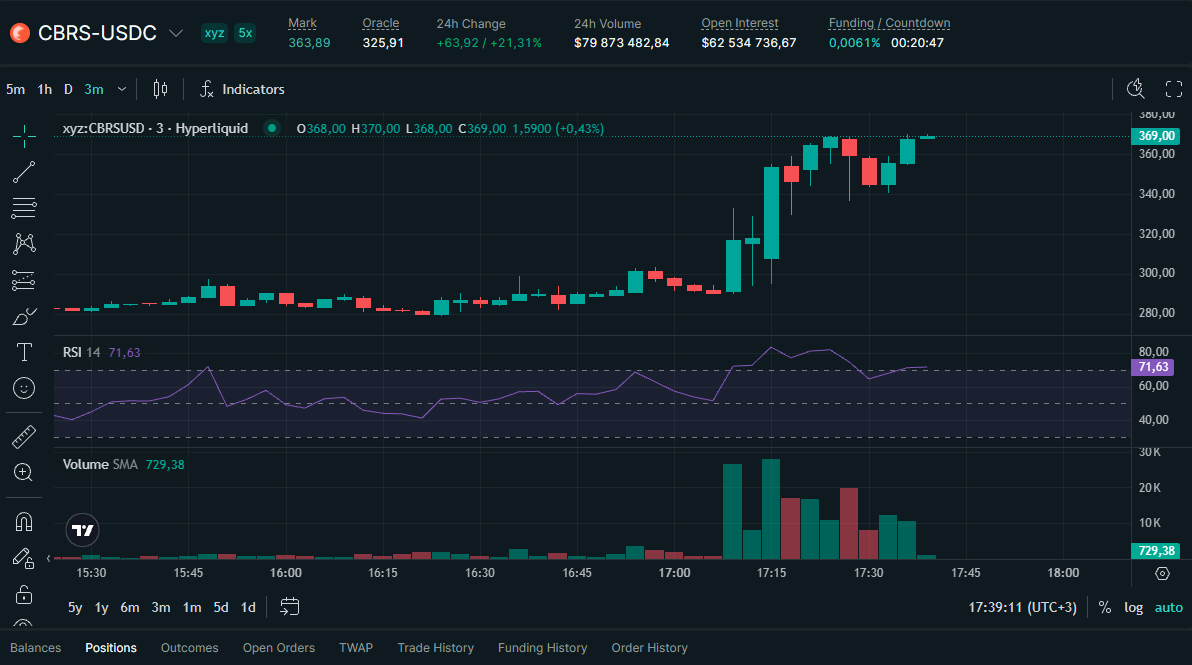
Task: Activate the zoom-in tool
Action: click(x=24, y=472)
